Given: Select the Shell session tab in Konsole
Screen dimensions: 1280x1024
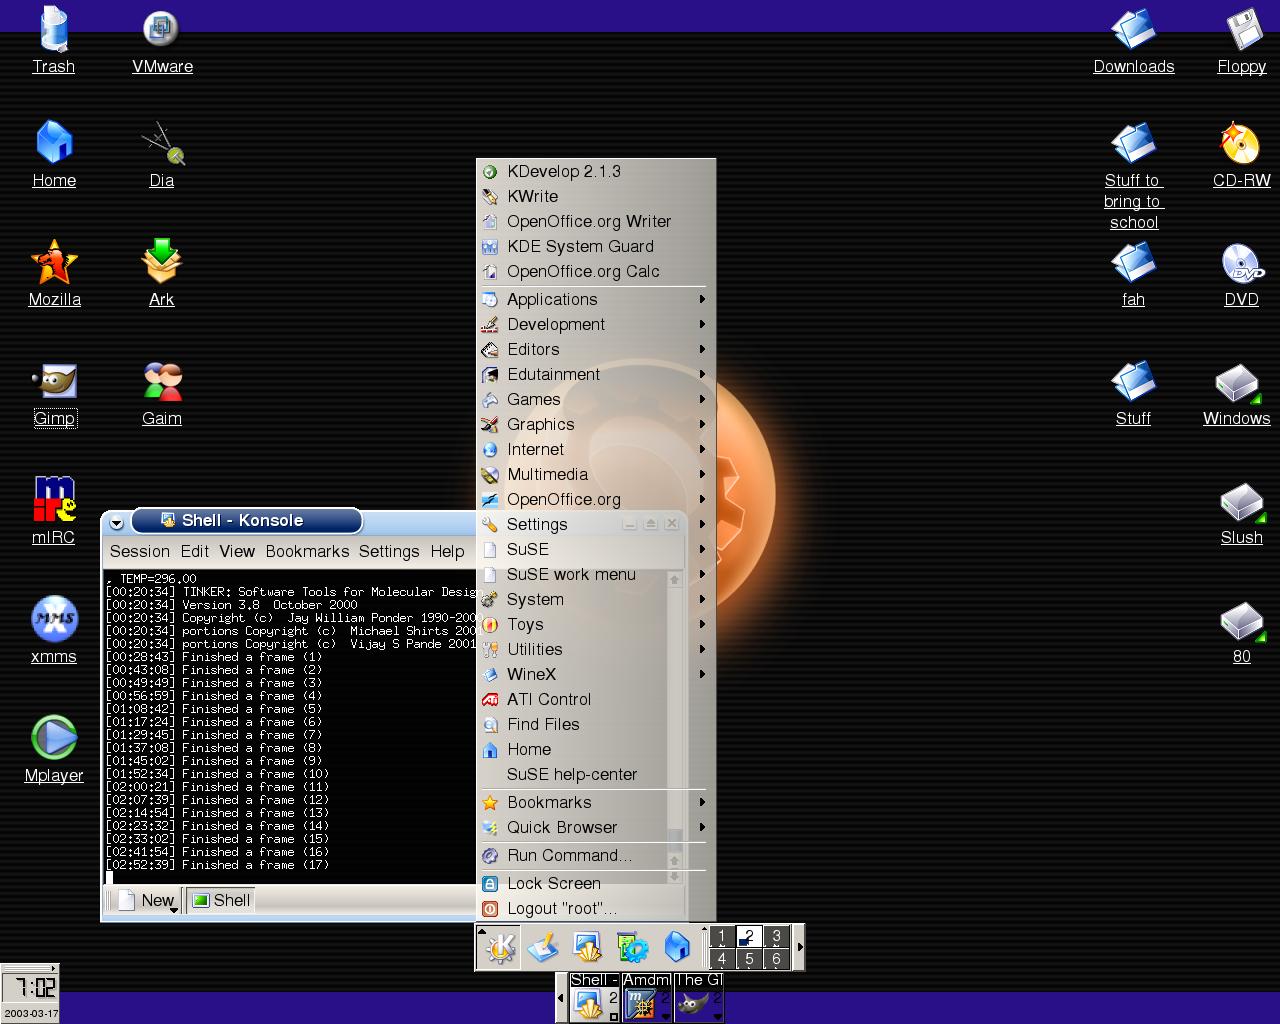Looking at the screenshot, I should click(221, 900).
